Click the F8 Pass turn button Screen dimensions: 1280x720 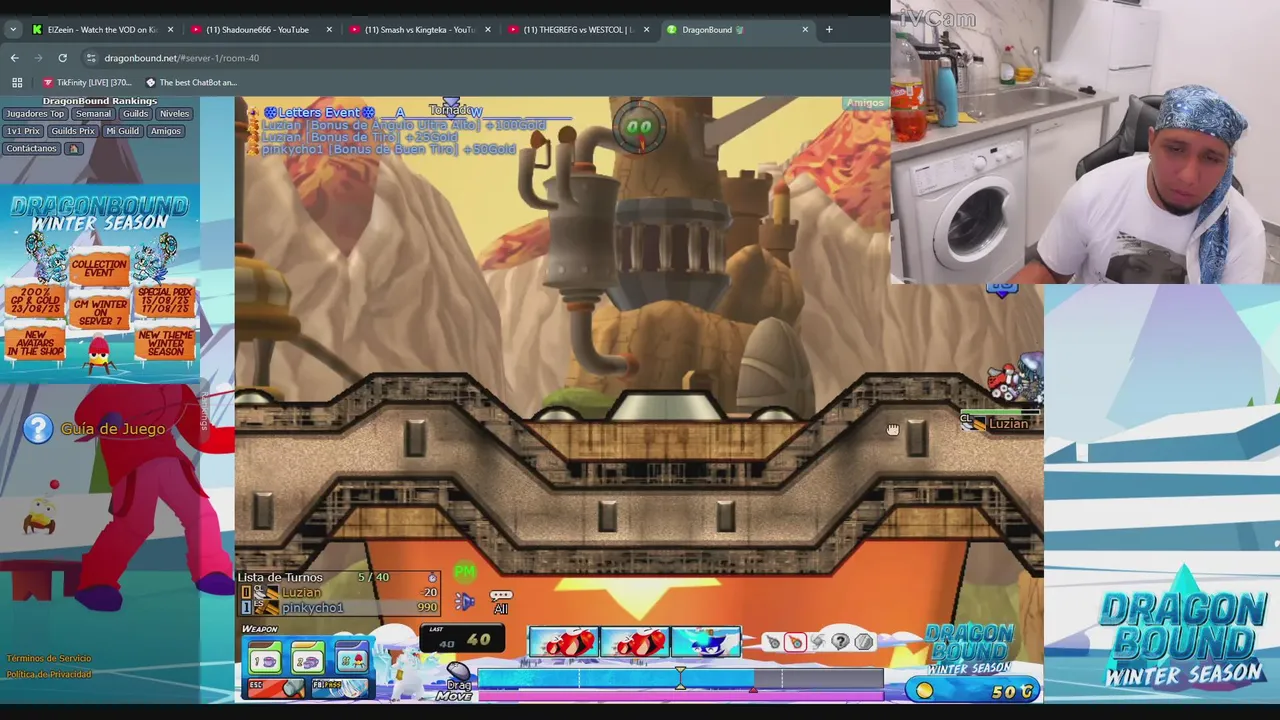point(340,688)
